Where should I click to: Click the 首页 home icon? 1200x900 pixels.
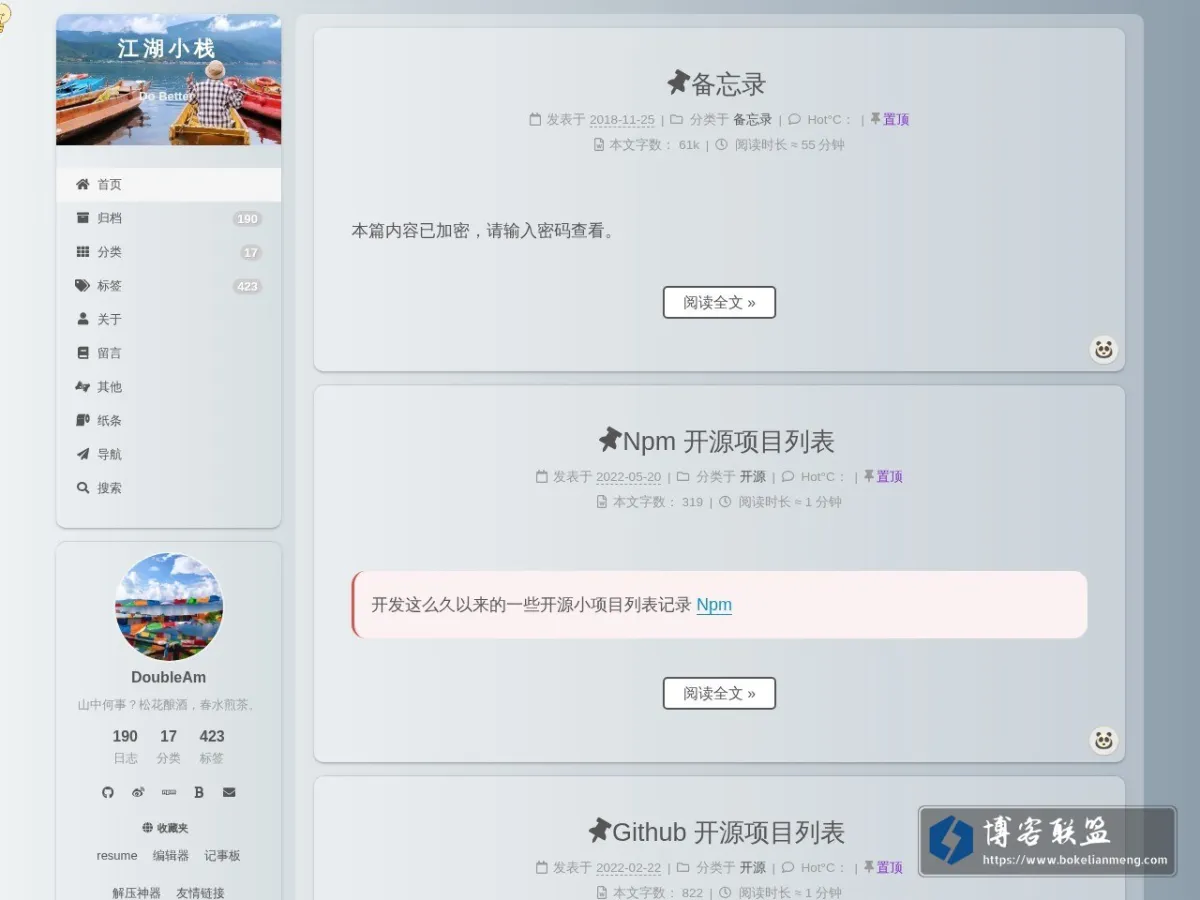click(x=83, y=184)
